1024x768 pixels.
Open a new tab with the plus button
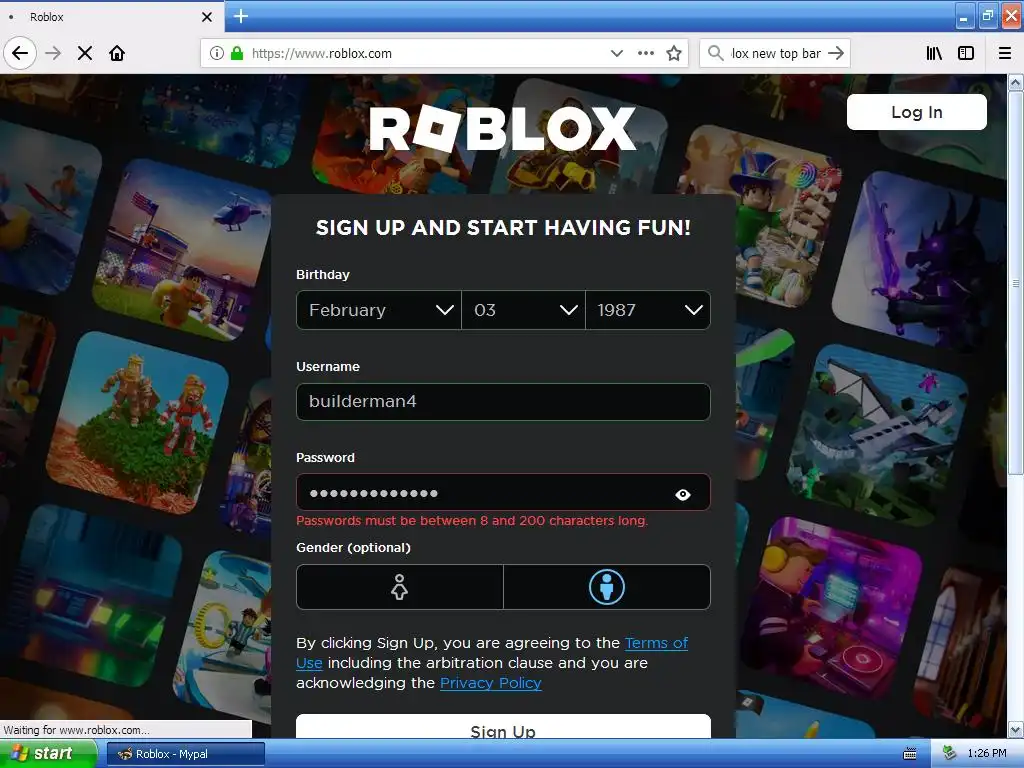pos(241,16)
